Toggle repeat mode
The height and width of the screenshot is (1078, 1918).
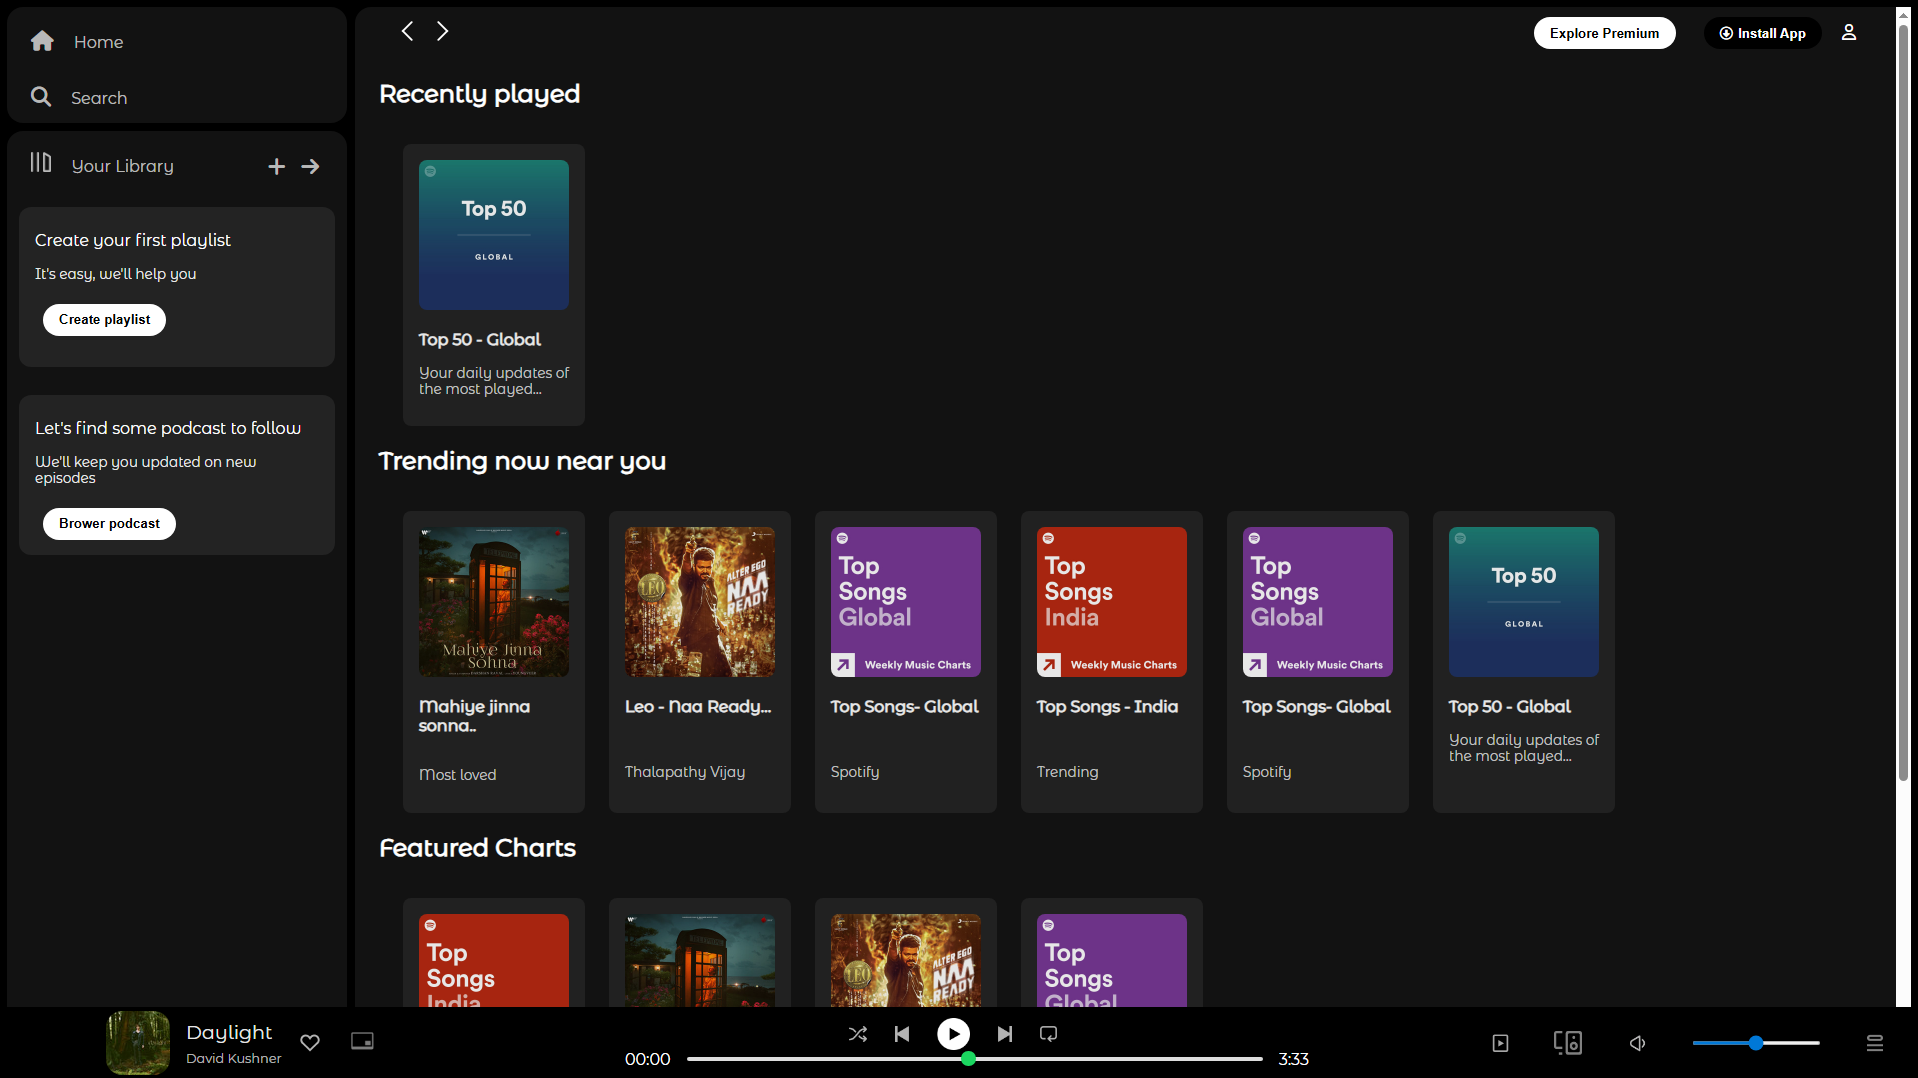pos(1048,1034)
